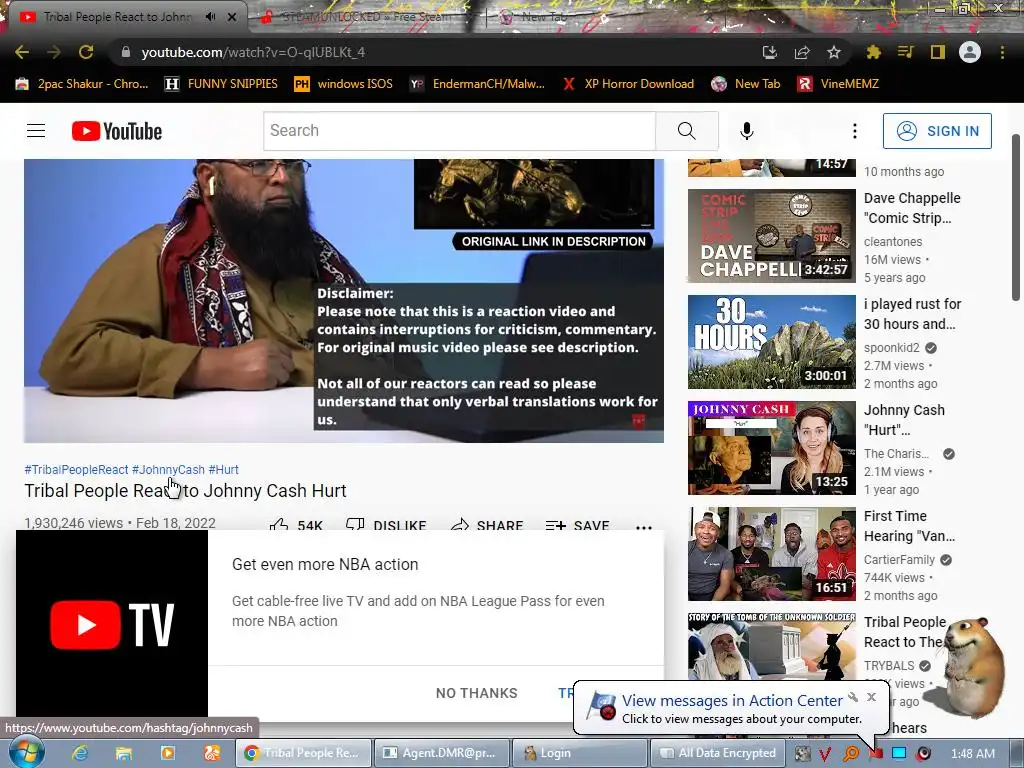Open Action Center balloon wrench options

pos(853,697)
